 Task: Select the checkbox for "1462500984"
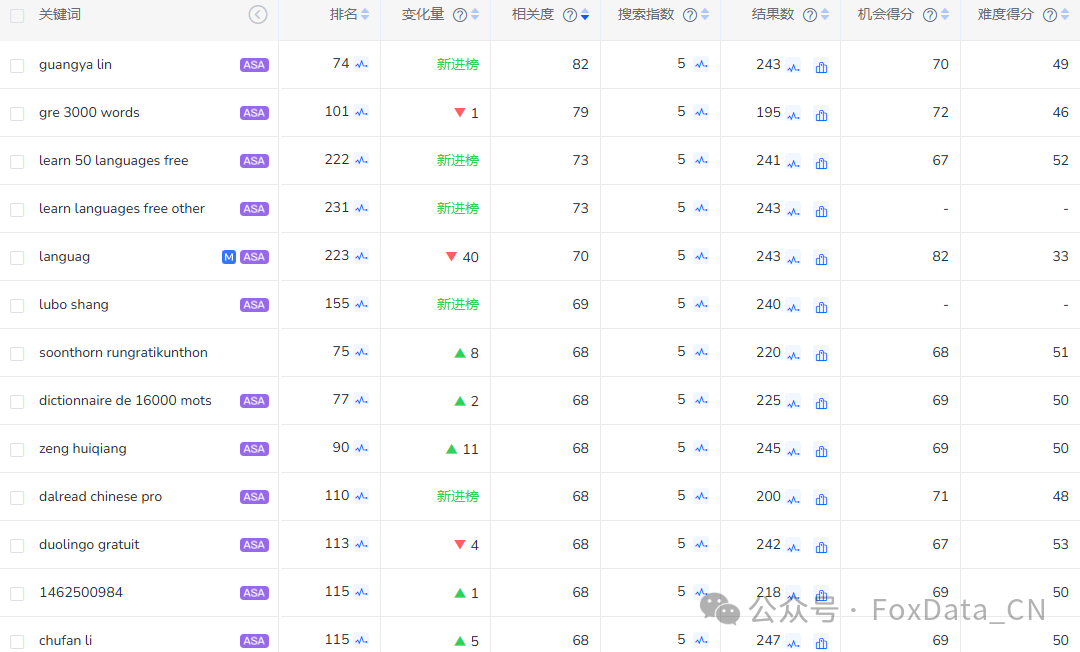coord(16,592)
